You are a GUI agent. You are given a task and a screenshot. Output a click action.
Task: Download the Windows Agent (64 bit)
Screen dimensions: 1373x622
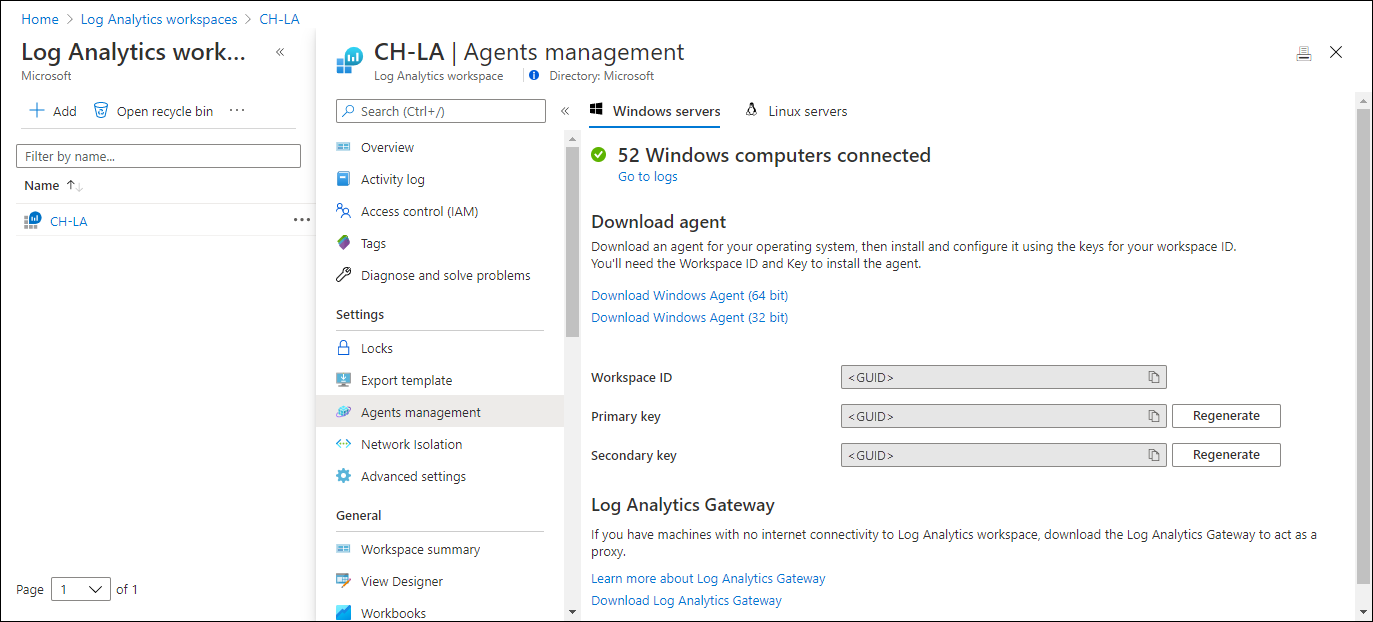point(689,295)
